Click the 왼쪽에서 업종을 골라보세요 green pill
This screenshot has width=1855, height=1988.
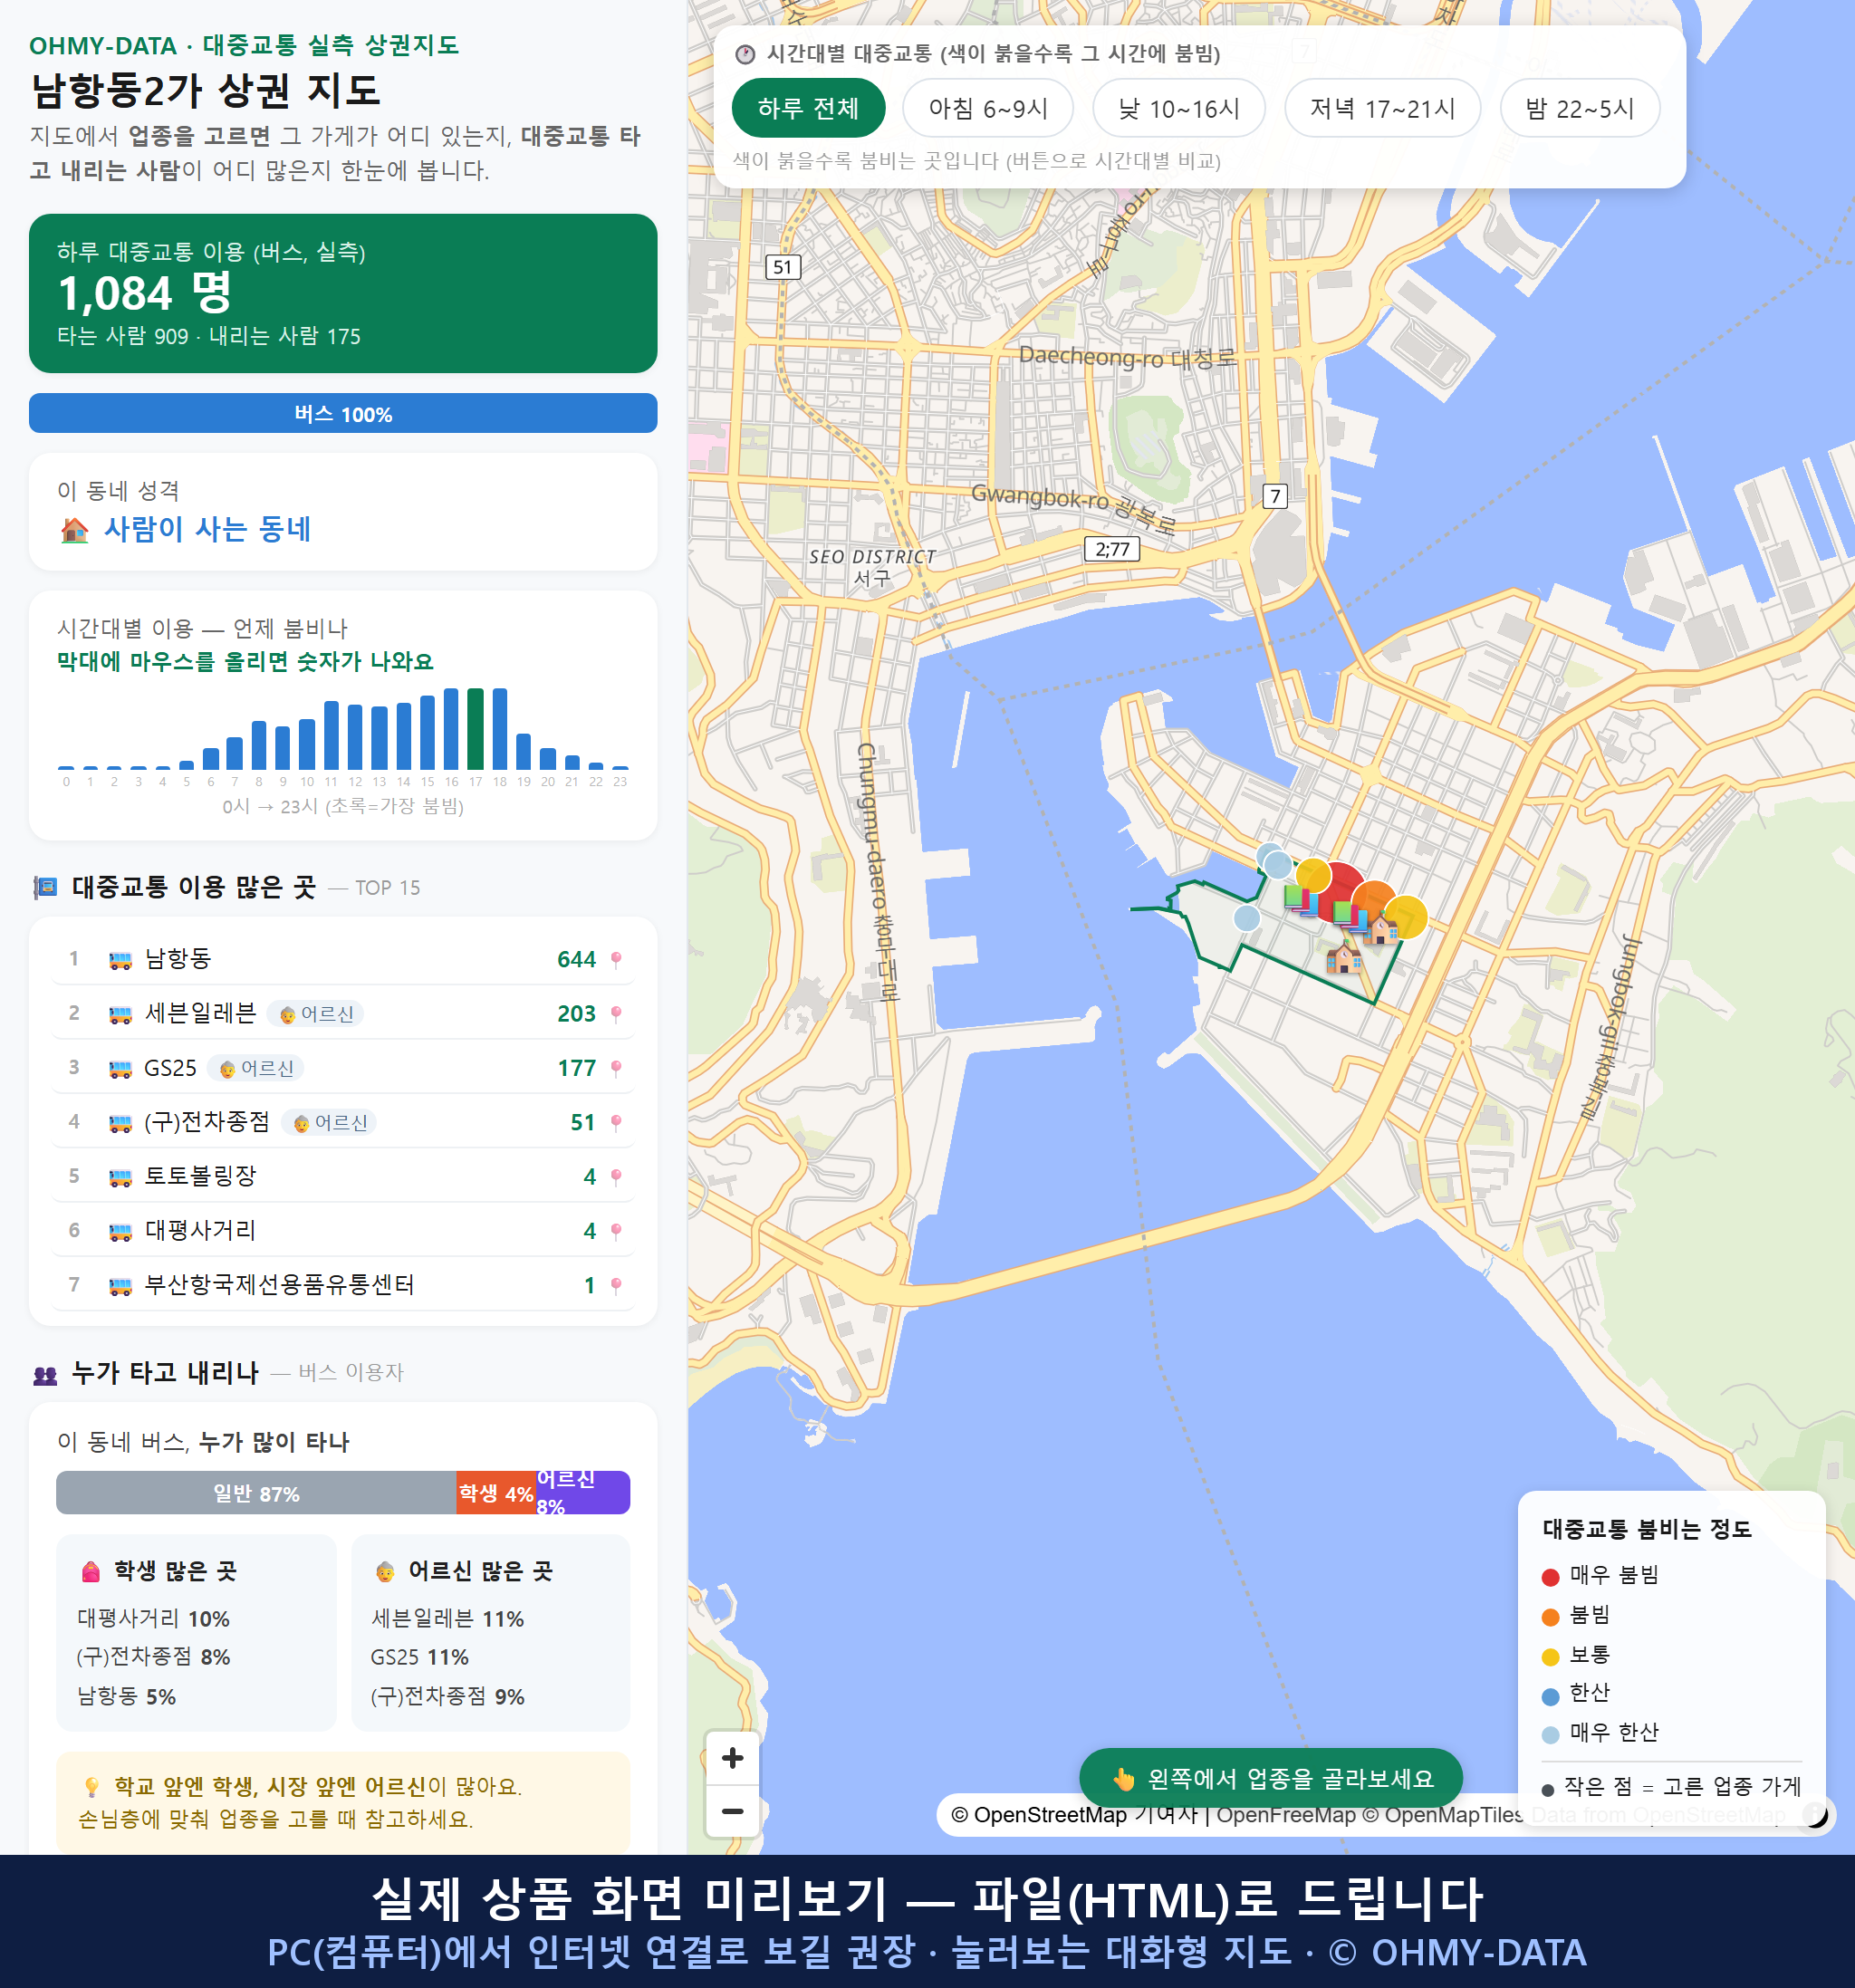(x=1271, y=1778)
